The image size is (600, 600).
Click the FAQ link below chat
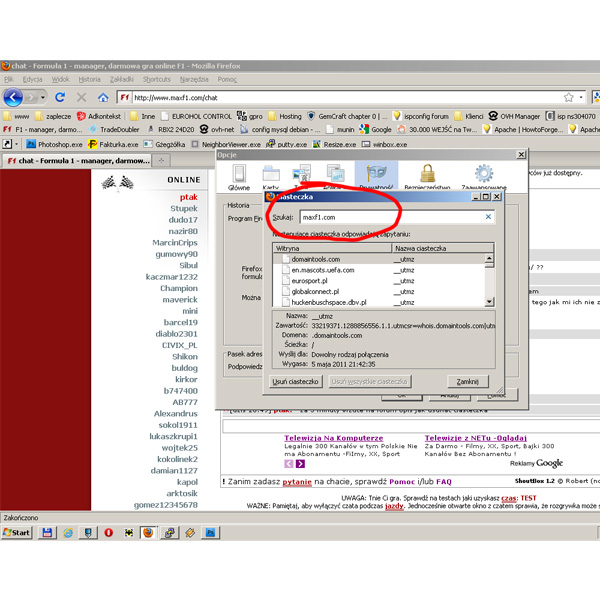click(444, 481)
